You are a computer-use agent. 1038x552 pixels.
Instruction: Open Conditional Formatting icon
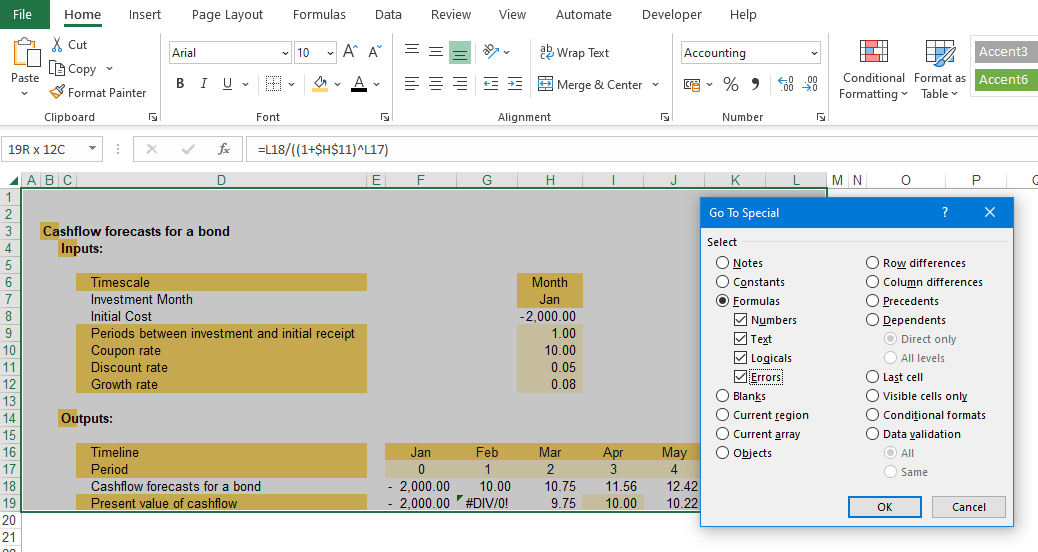(873, 52)
